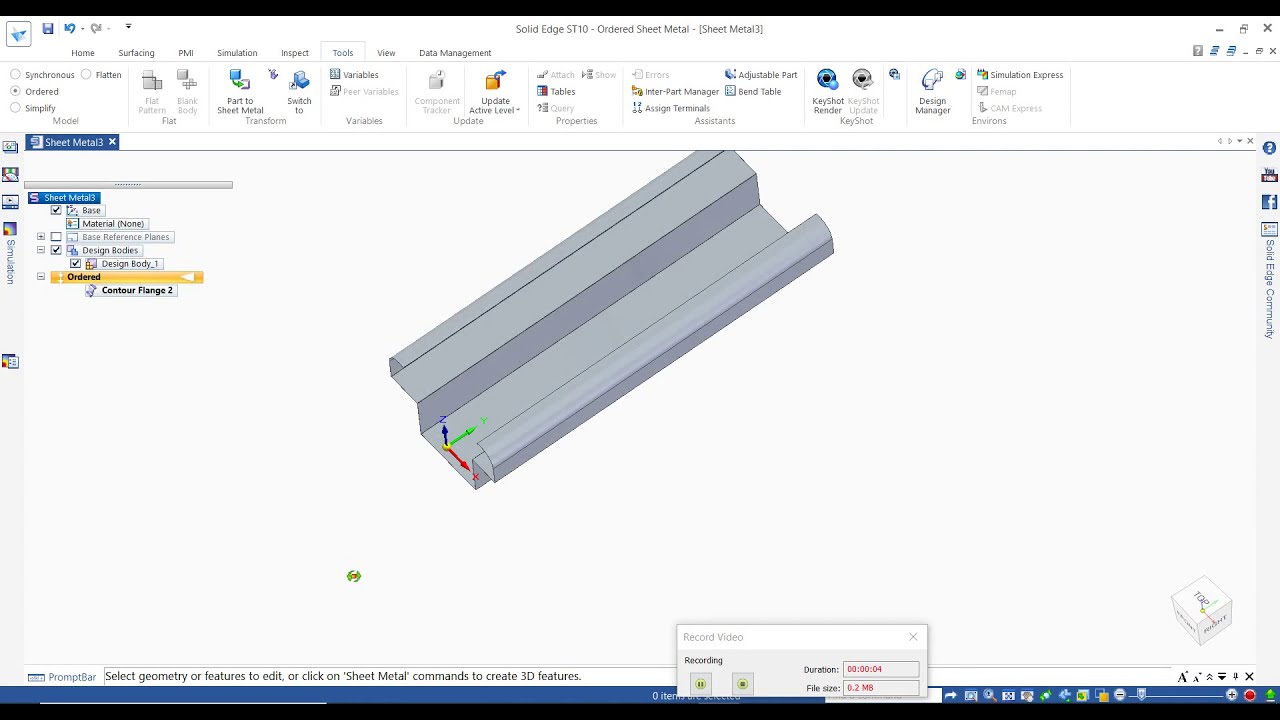Image resolution: width=1280 pixels, height=720 pixels.
Task: Open the help icon on right sidebar
Action: point(1269,148)
